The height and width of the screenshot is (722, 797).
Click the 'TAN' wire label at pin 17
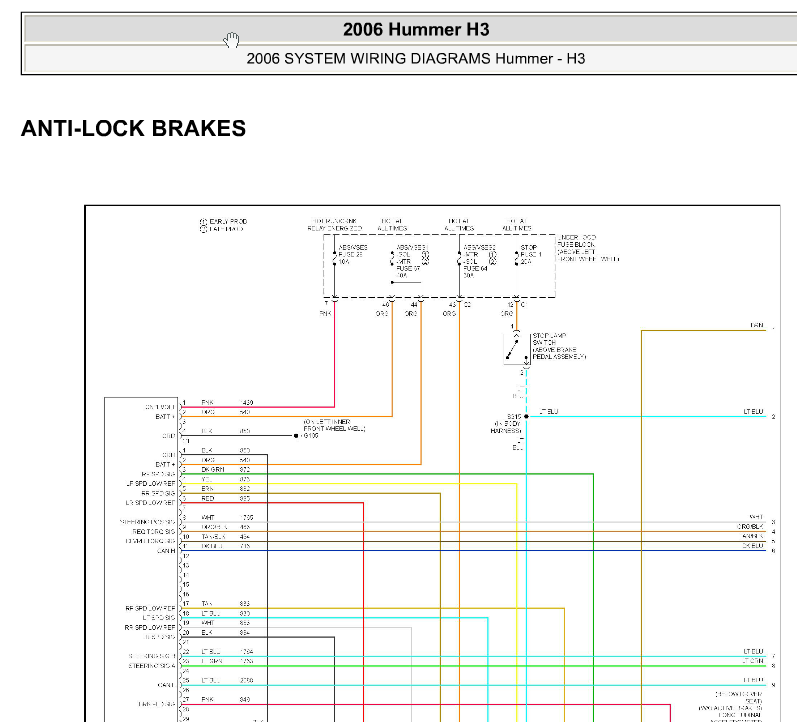coord(207,604)
